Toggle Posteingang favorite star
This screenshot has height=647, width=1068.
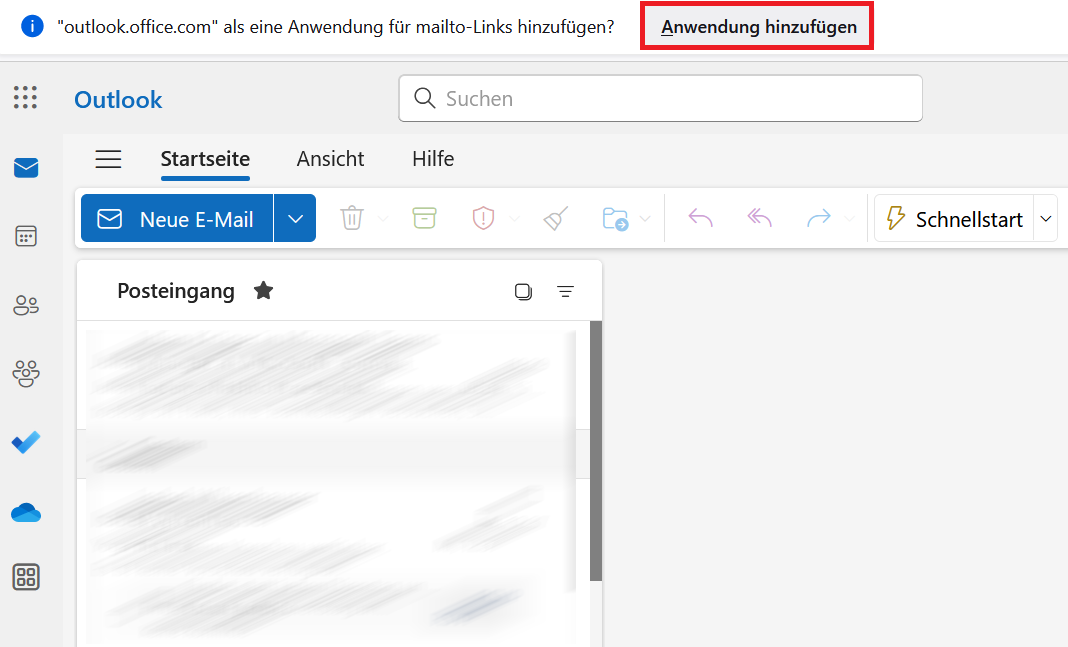(x=264, y=291)
